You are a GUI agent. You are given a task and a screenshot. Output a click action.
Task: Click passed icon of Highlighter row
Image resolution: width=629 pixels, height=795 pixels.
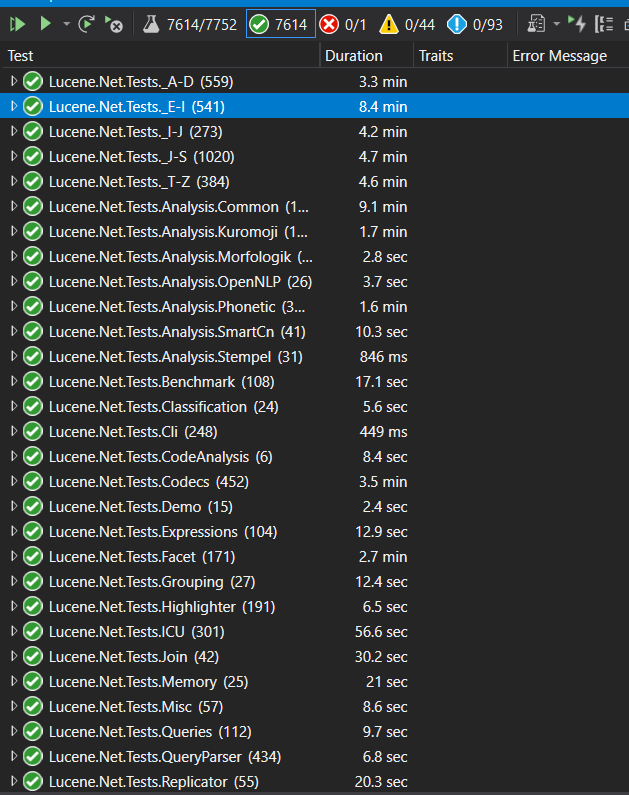tap(33, 607)
